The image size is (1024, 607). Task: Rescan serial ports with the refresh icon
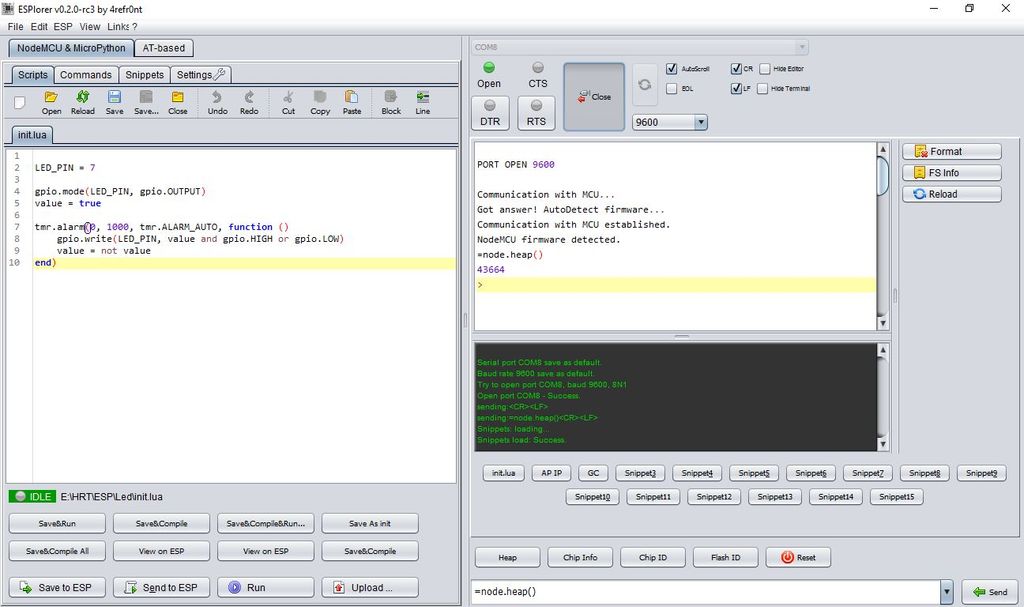click(645, 85)
